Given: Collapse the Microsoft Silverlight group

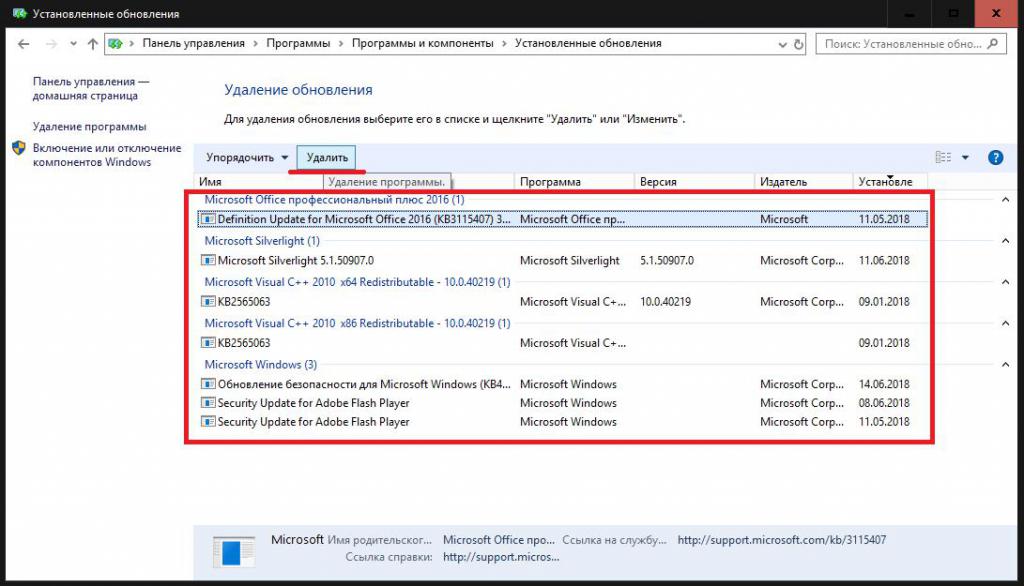Looking at the screenshot, I should point(1006,241).
